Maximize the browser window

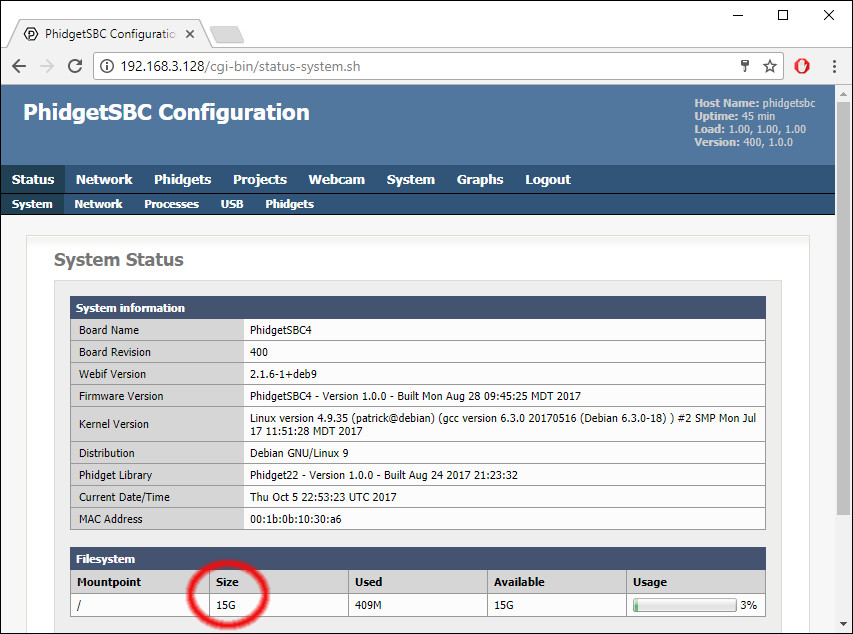[783, 15]
